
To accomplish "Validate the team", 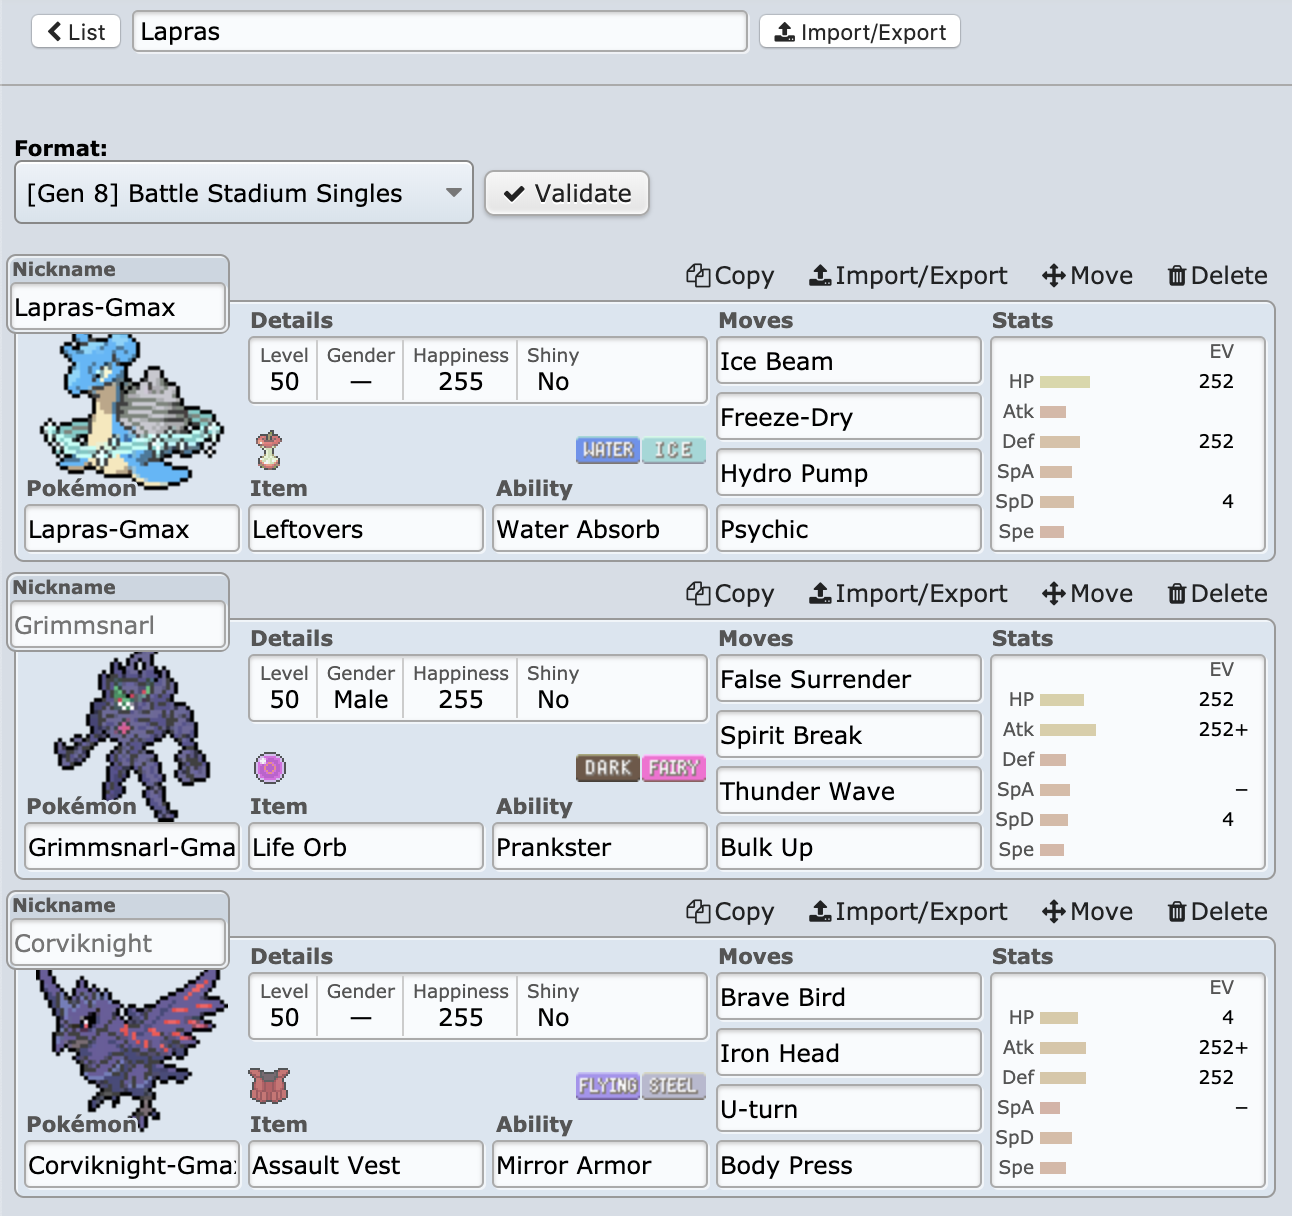I will [x=567, y=193].
